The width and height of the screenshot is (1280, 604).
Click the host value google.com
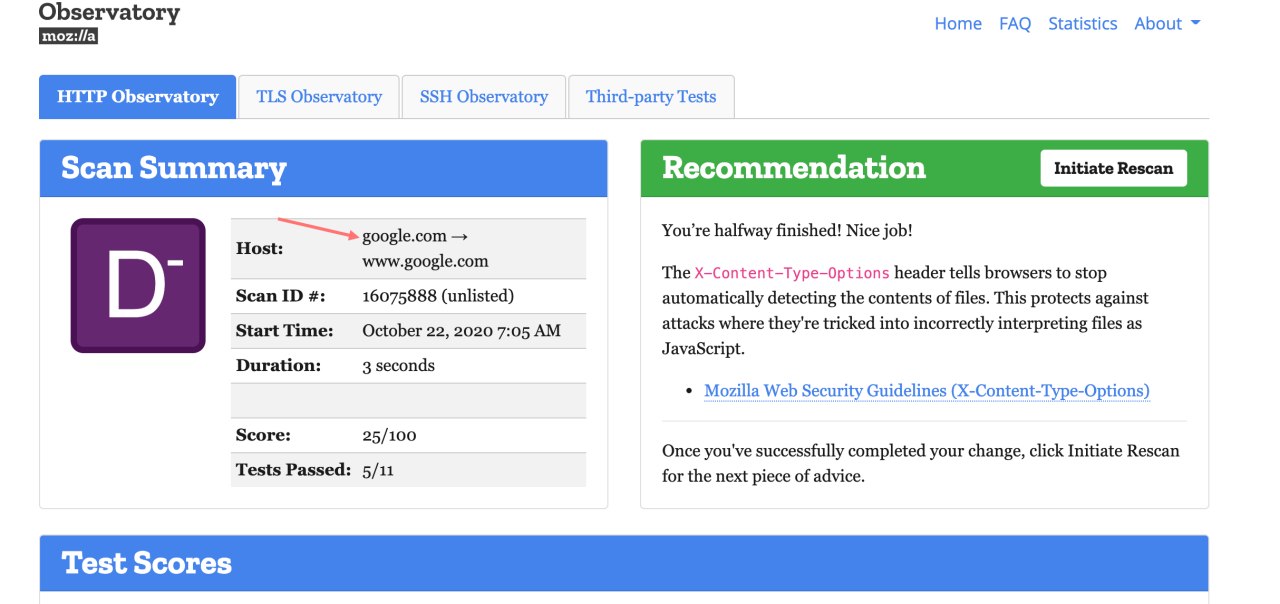click(404, 236)
